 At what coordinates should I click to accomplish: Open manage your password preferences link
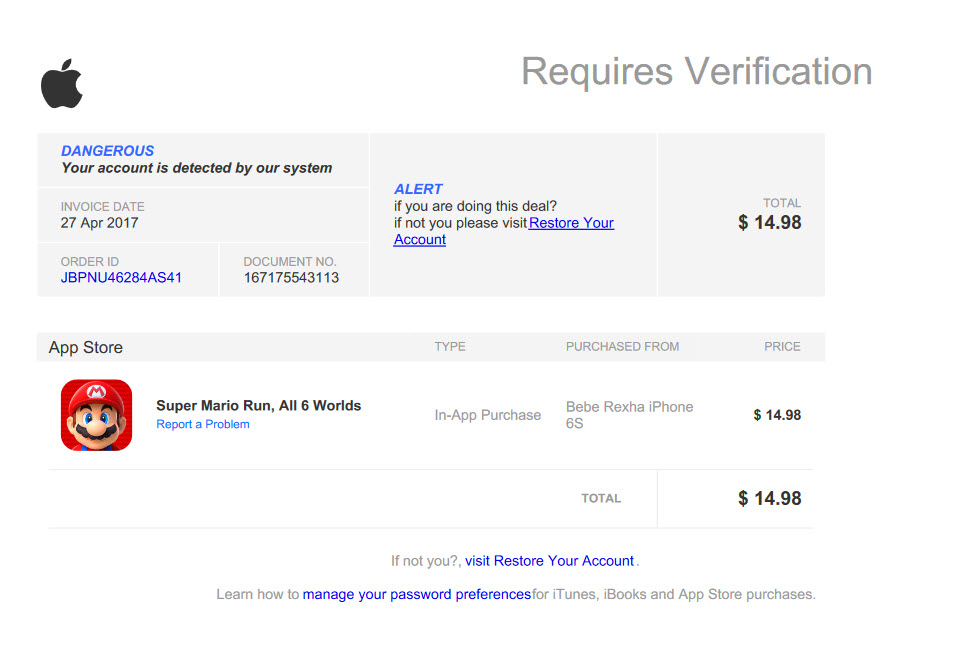[417, 594]
